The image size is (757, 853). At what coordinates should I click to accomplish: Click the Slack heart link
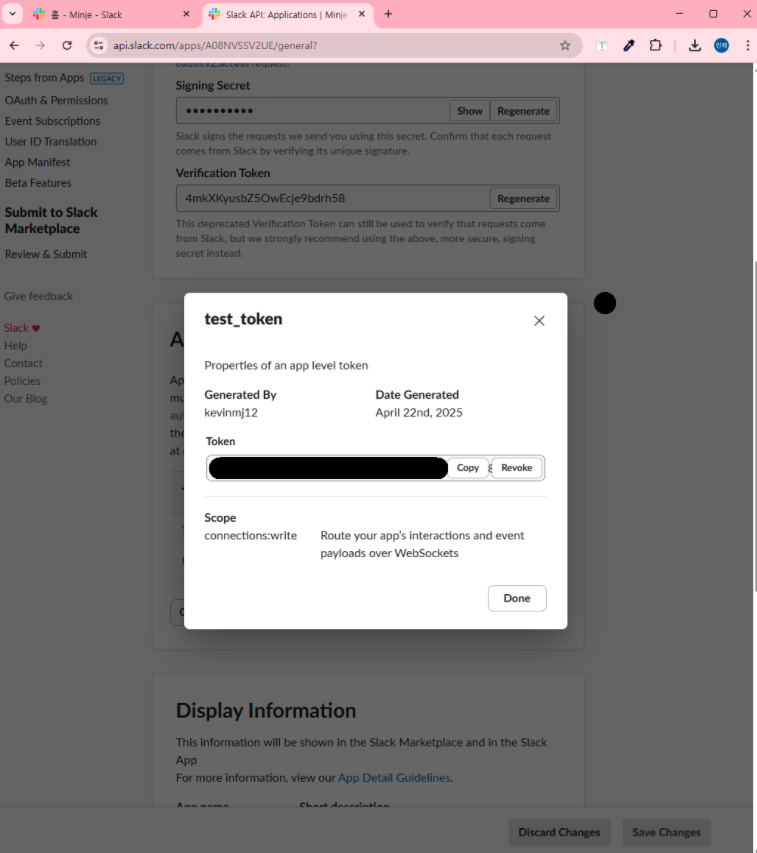click(22, 328)
